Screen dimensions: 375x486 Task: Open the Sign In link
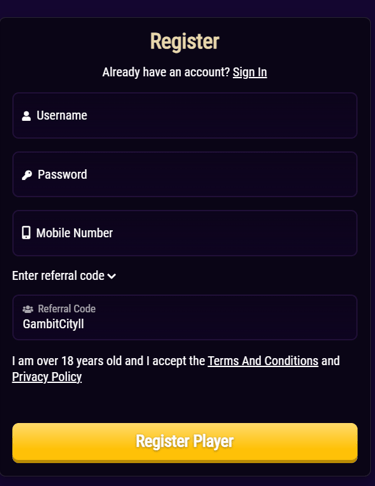tap(250, 72)
